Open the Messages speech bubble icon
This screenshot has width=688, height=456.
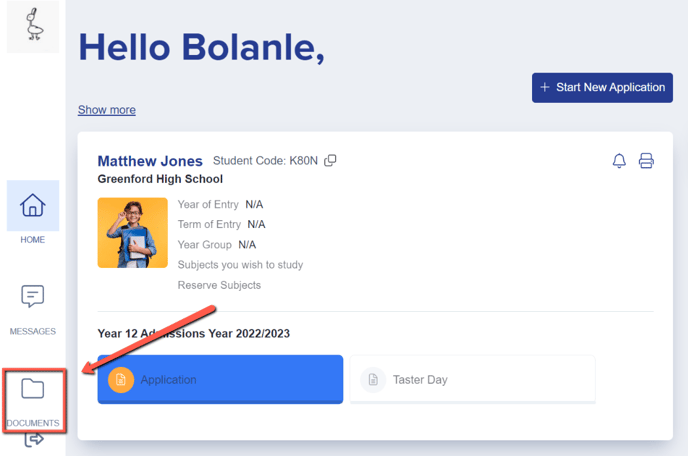tap(33, 296)
